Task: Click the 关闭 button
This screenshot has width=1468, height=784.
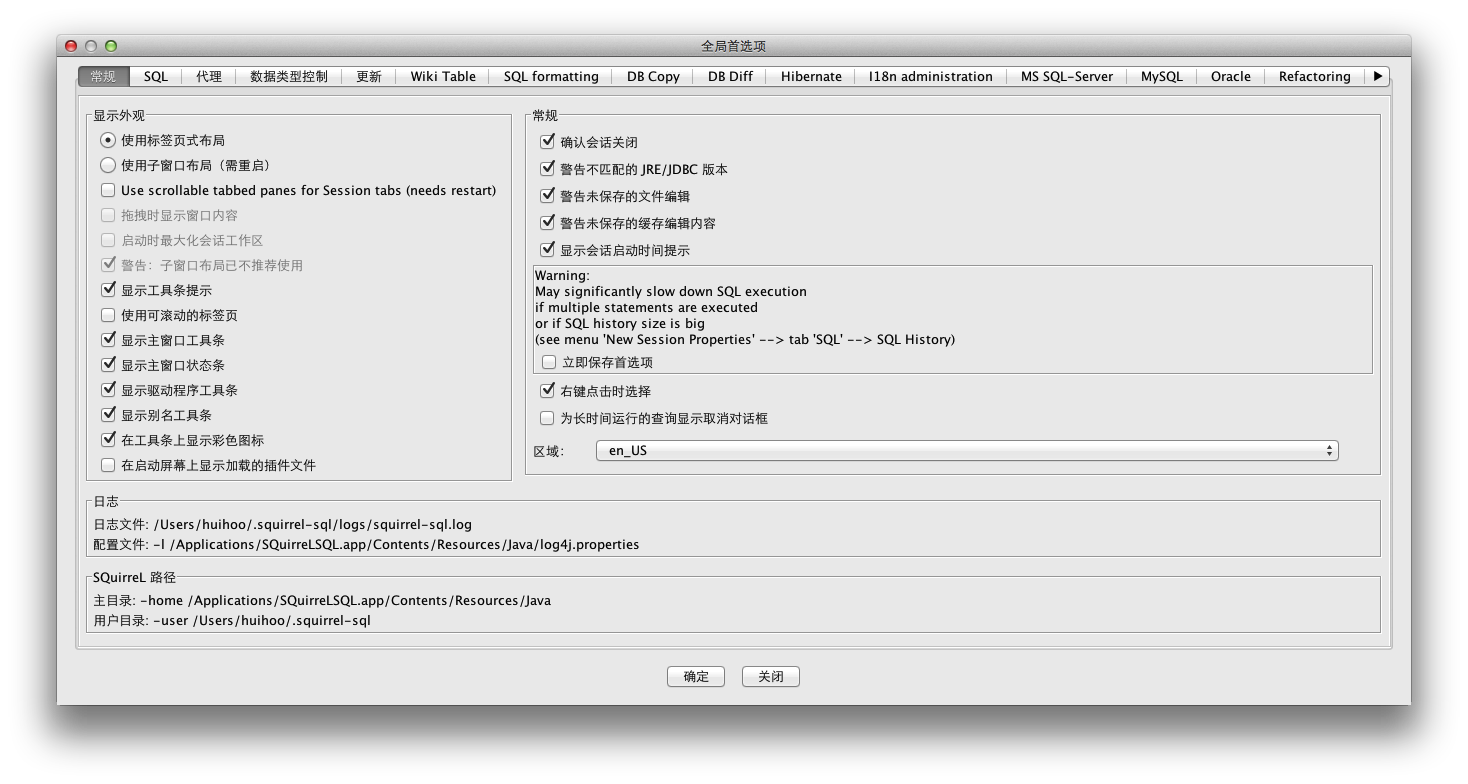Action: [x=770, y=677]
